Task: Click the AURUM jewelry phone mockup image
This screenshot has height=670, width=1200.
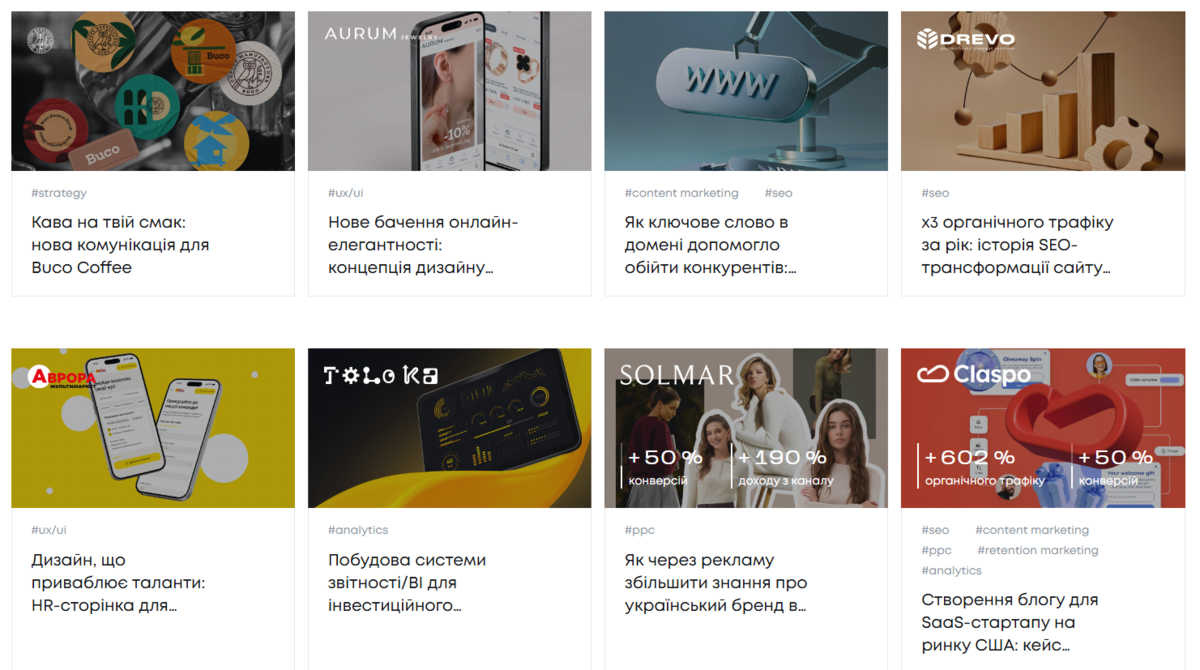Action: 449,91
